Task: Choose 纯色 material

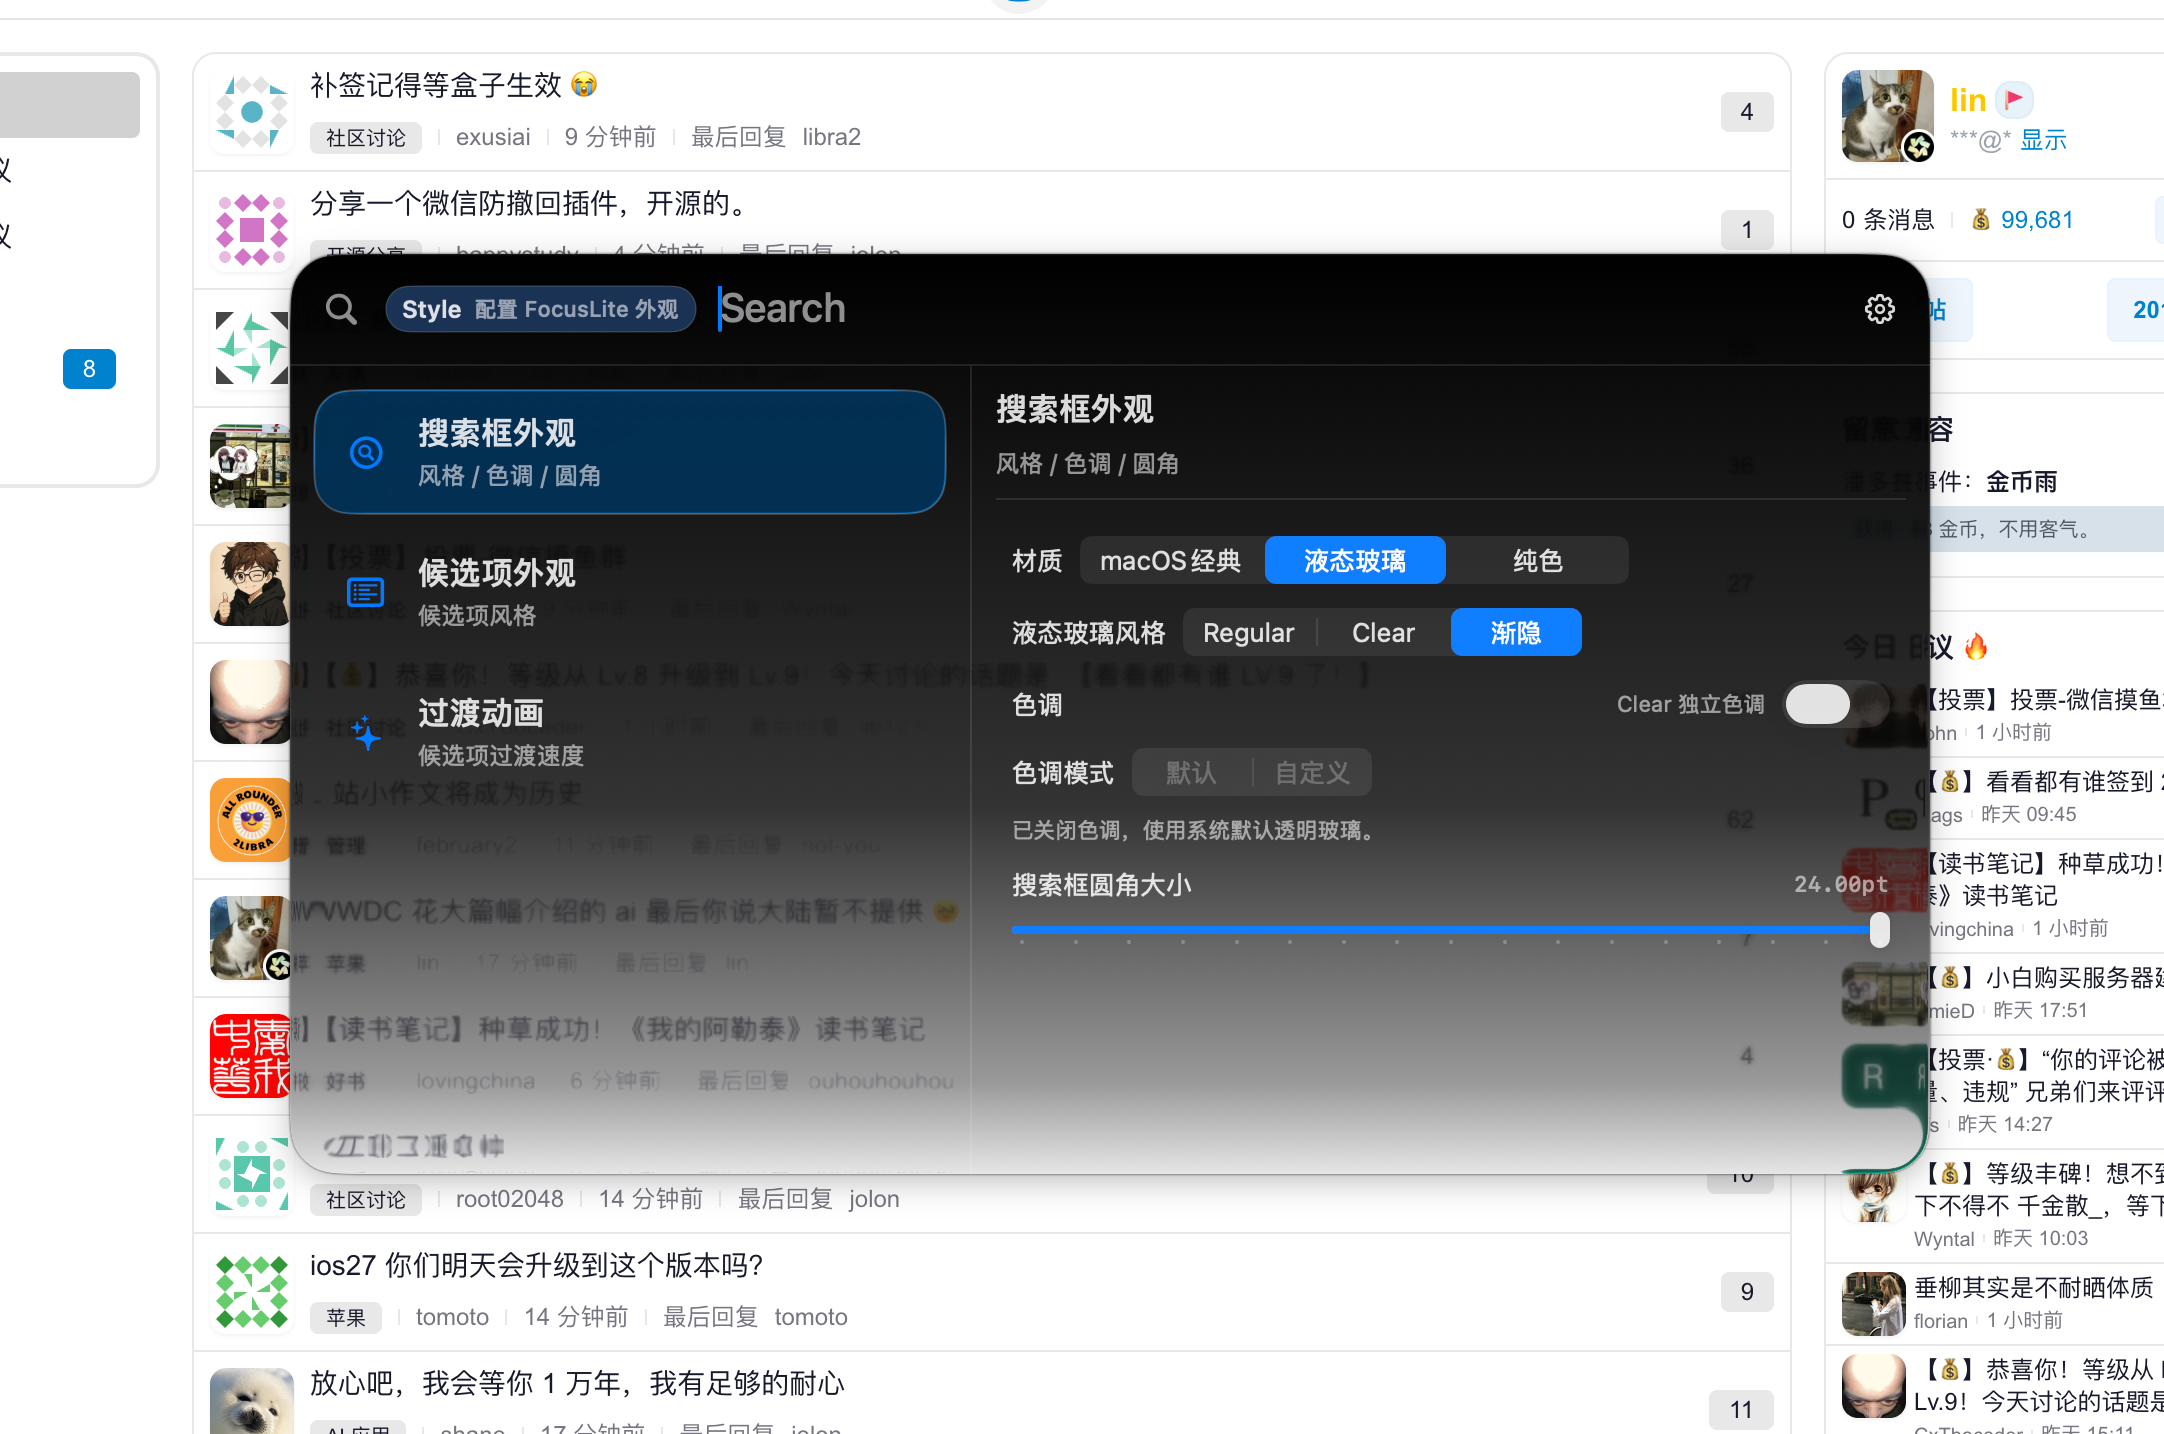Action: click(1537, 561)
